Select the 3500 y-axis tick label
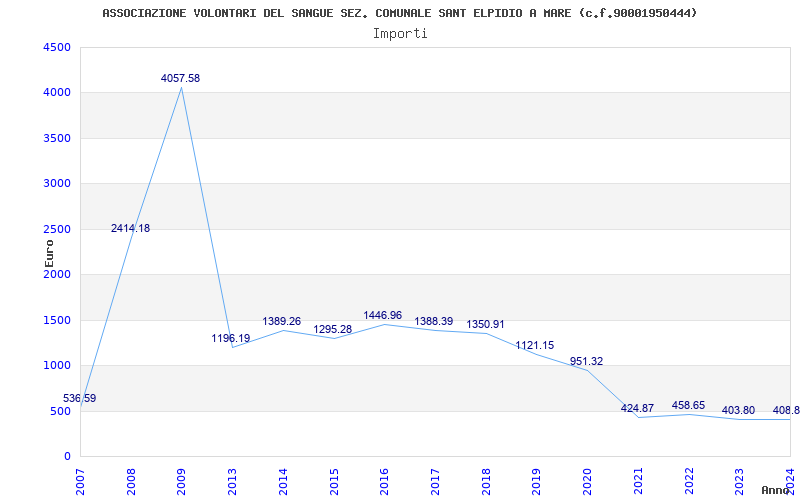 coord(57,138)
